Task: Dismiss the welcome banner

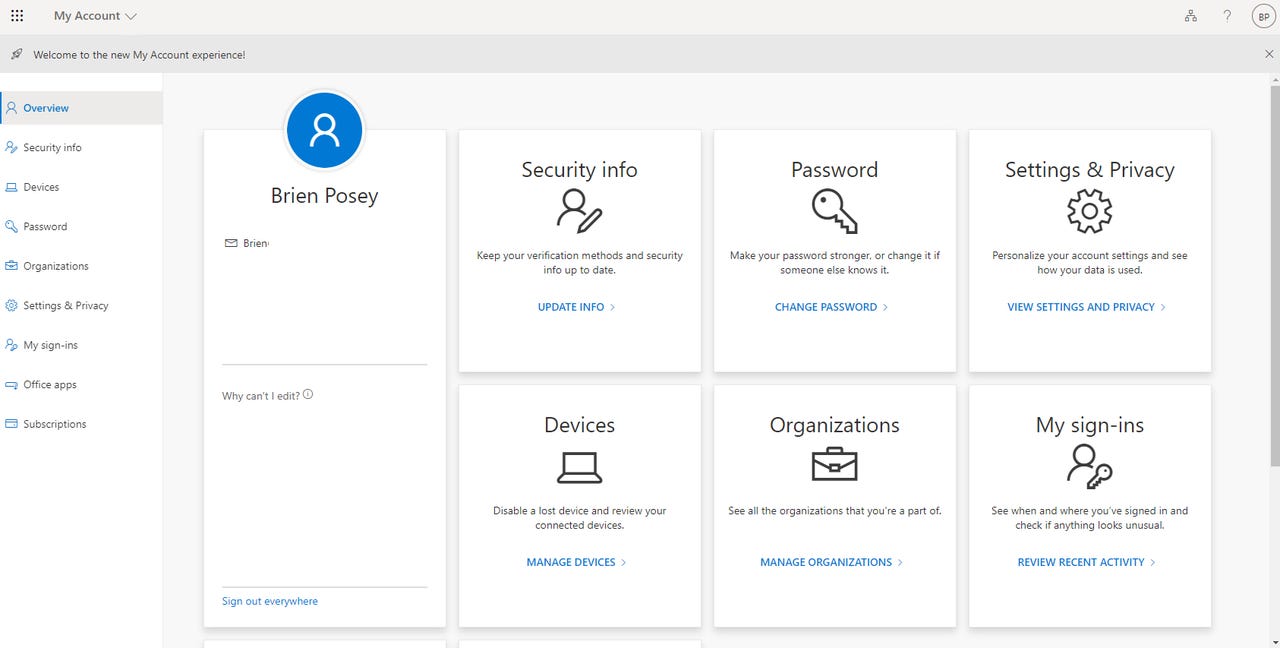Action: pyautogui.click(x=1269, y=53)
